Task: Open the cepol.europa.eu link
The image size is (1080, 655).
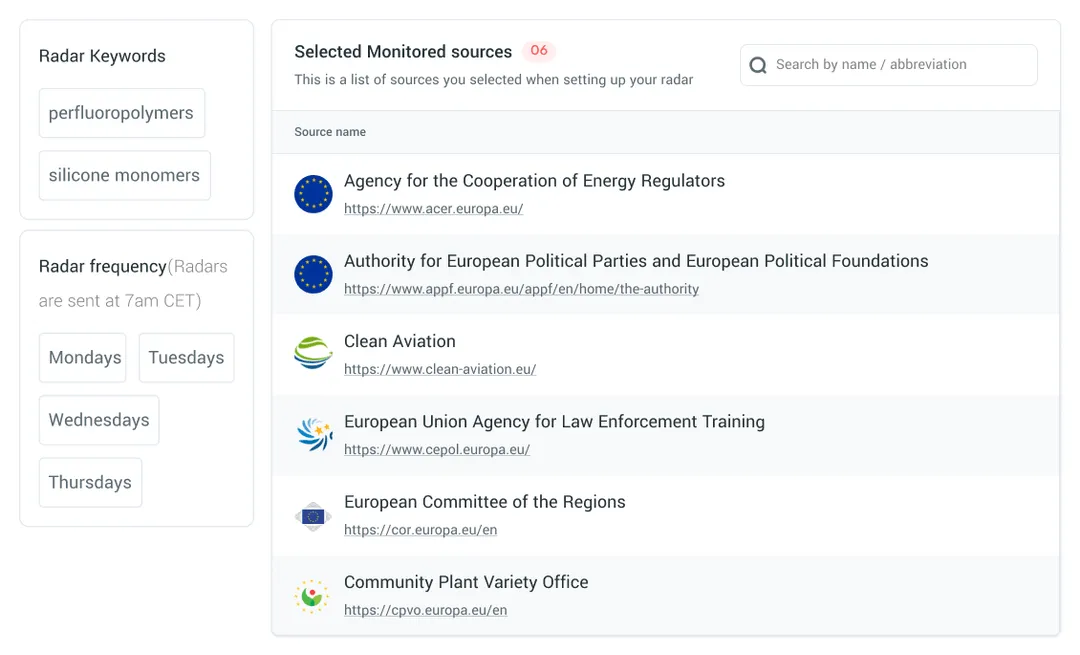Action: click(x=437, y=450)
